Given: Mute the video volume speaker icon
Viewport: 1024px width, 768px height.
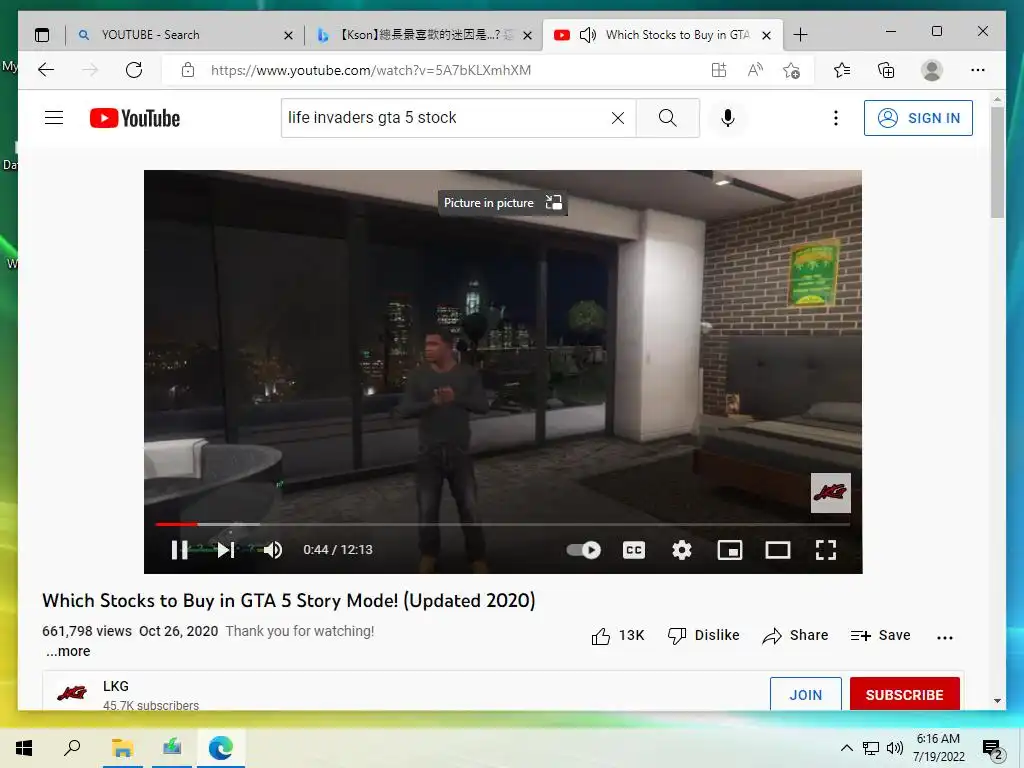Looking at the screenshot, I should pos(273,550).
